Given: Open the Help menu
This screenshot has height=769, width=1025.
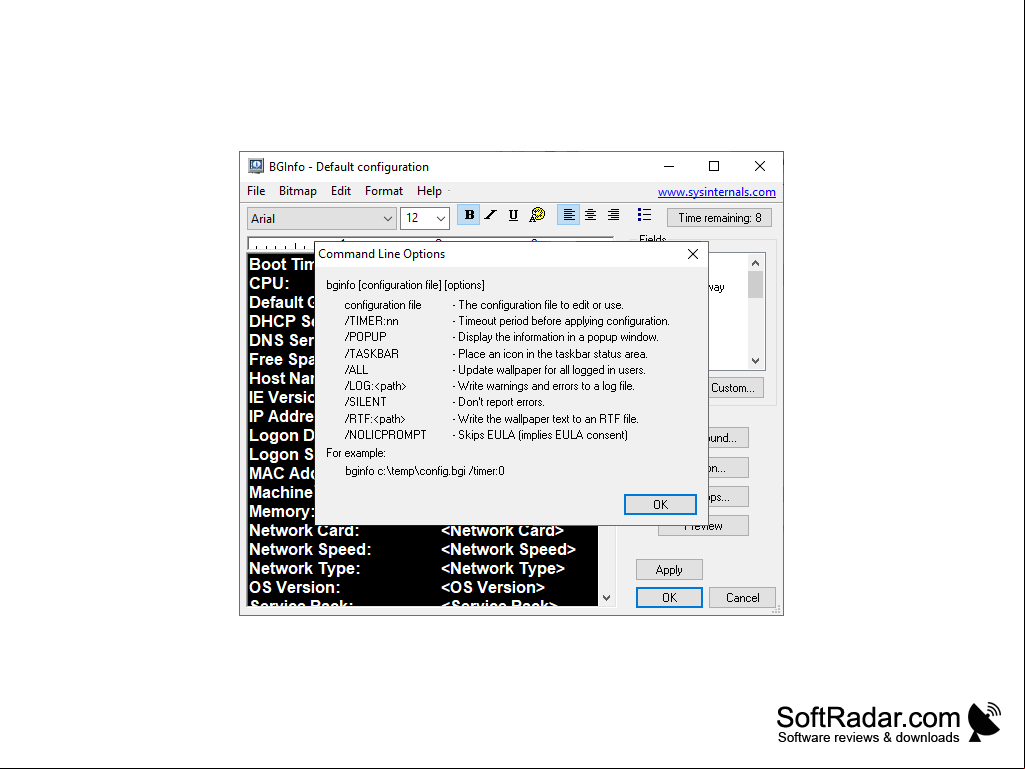Looking at the screenshot, I should pyautogui.click(x=429, y=191).
